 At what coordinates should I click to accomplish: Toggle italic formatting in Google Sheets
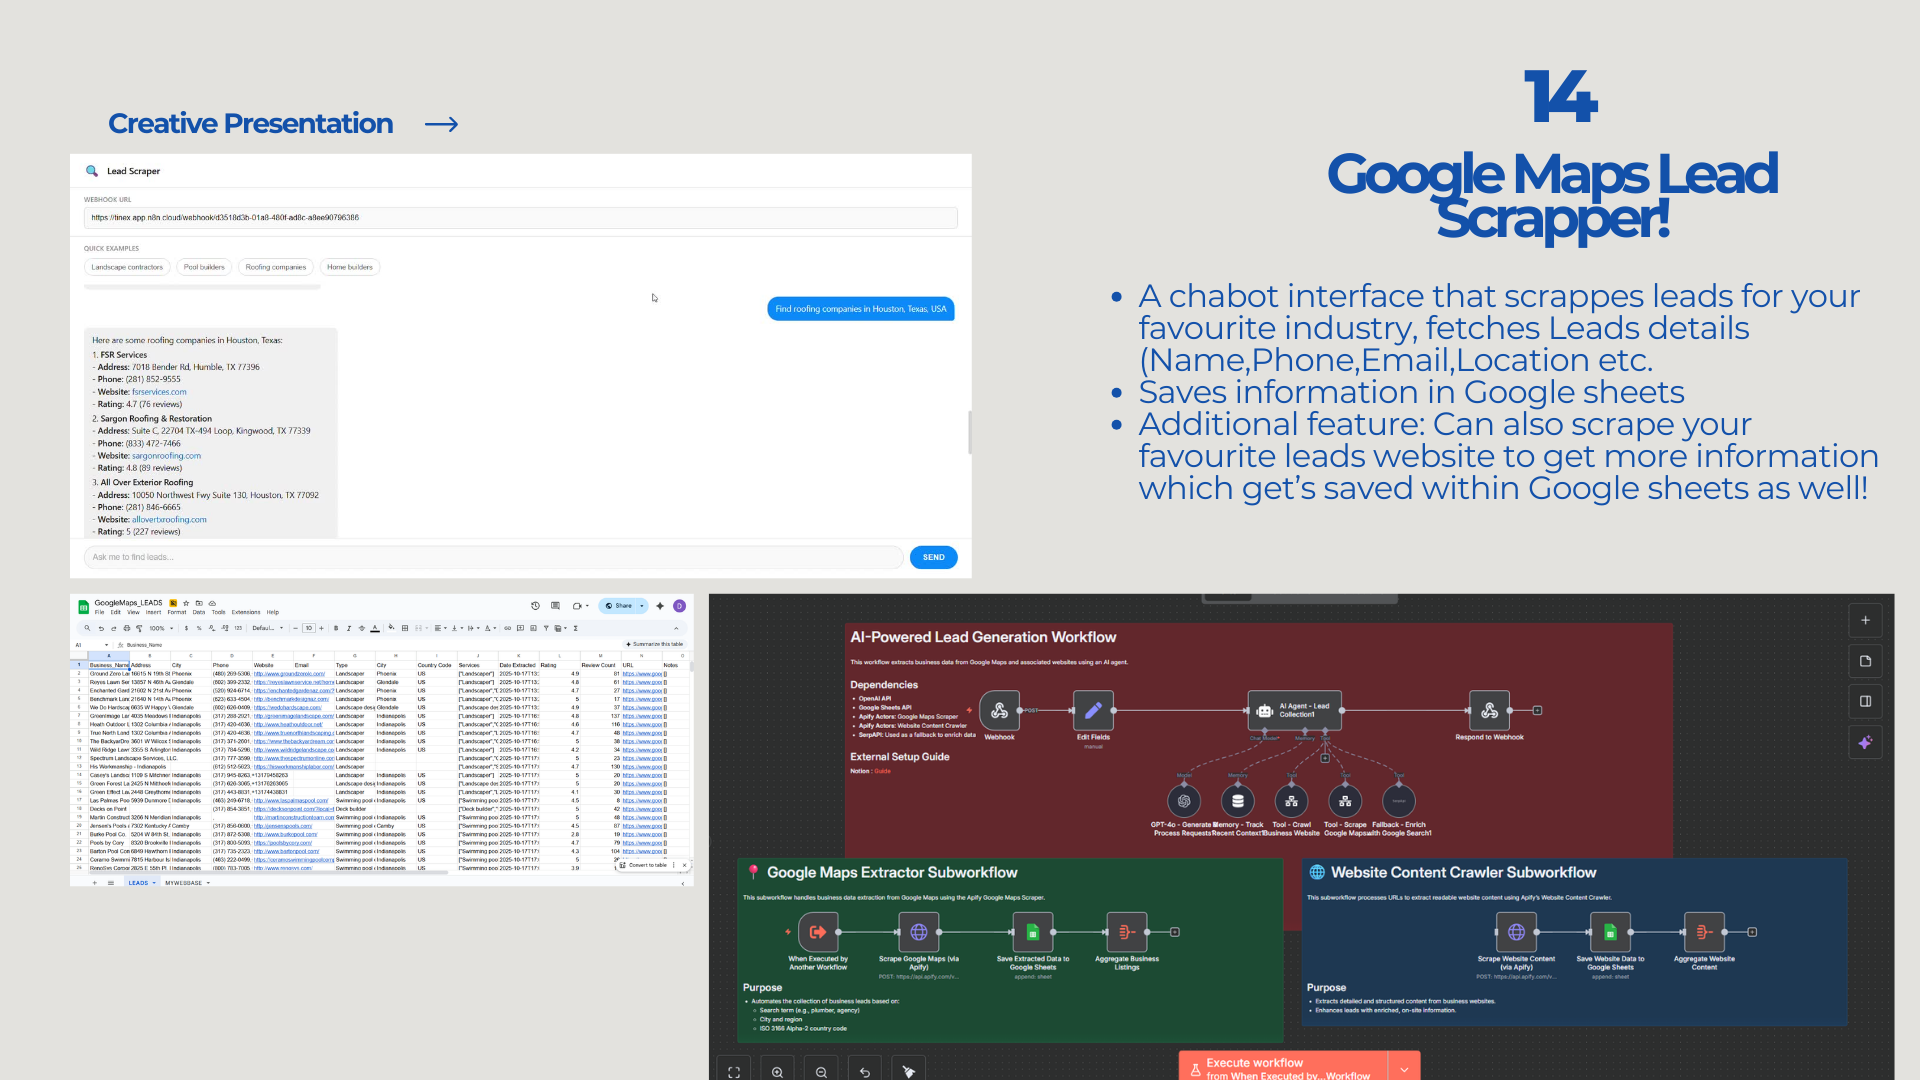[x=348, y=629]
